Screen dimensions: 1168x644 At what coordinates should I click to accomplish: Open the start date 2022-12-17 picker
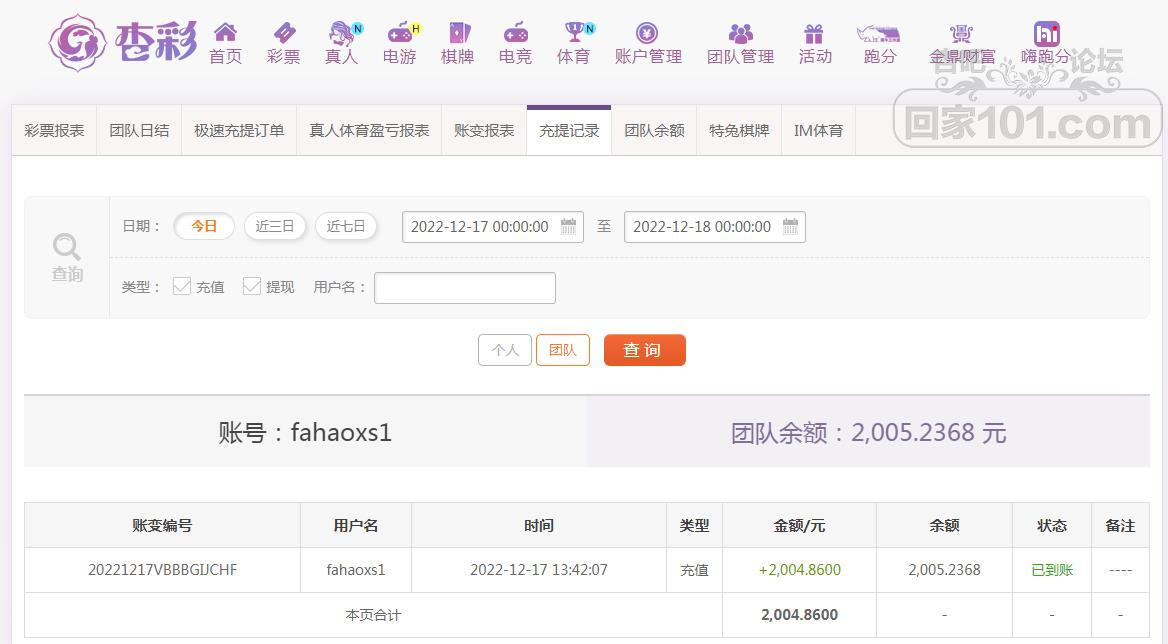(x=492, y=227)
